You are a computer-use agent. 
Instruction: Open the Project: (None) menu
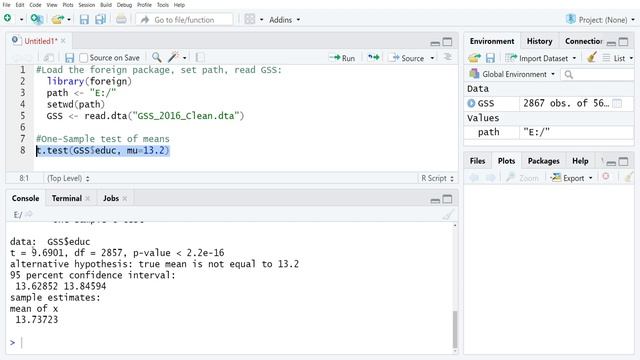(600, 20)
